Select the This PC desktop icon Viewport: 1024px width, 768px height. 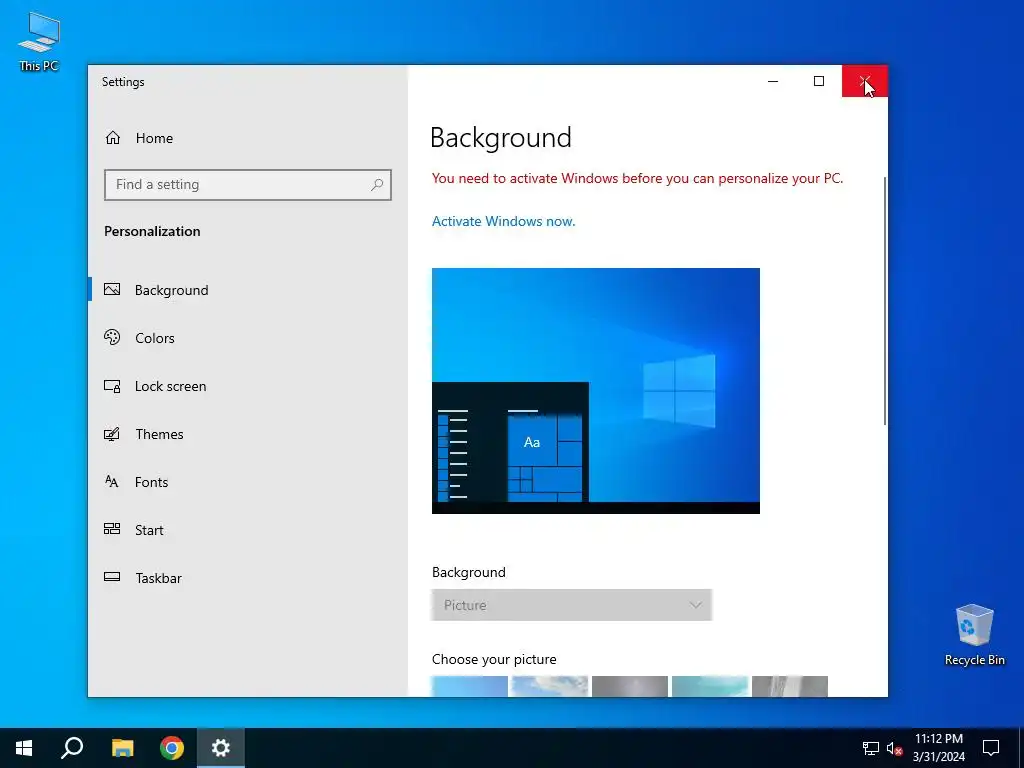click(x=39, y=41)
